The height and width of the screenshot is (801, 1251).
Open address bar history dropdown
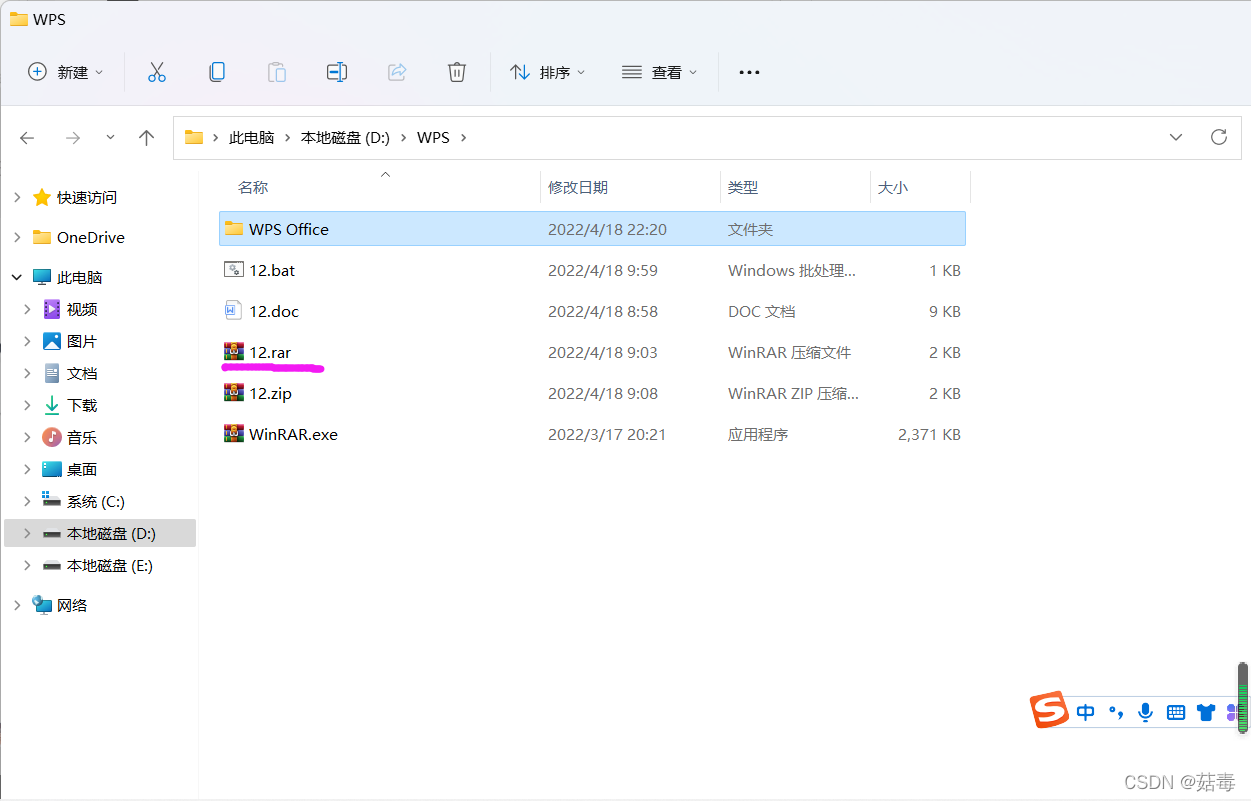click(x=1176, y=137)
